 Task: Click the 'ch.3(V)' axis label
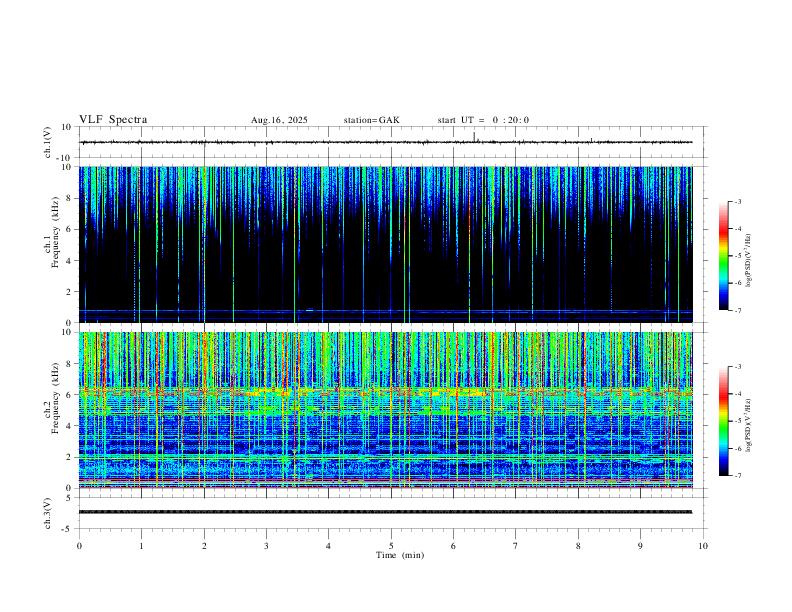[x=48, y=513]
